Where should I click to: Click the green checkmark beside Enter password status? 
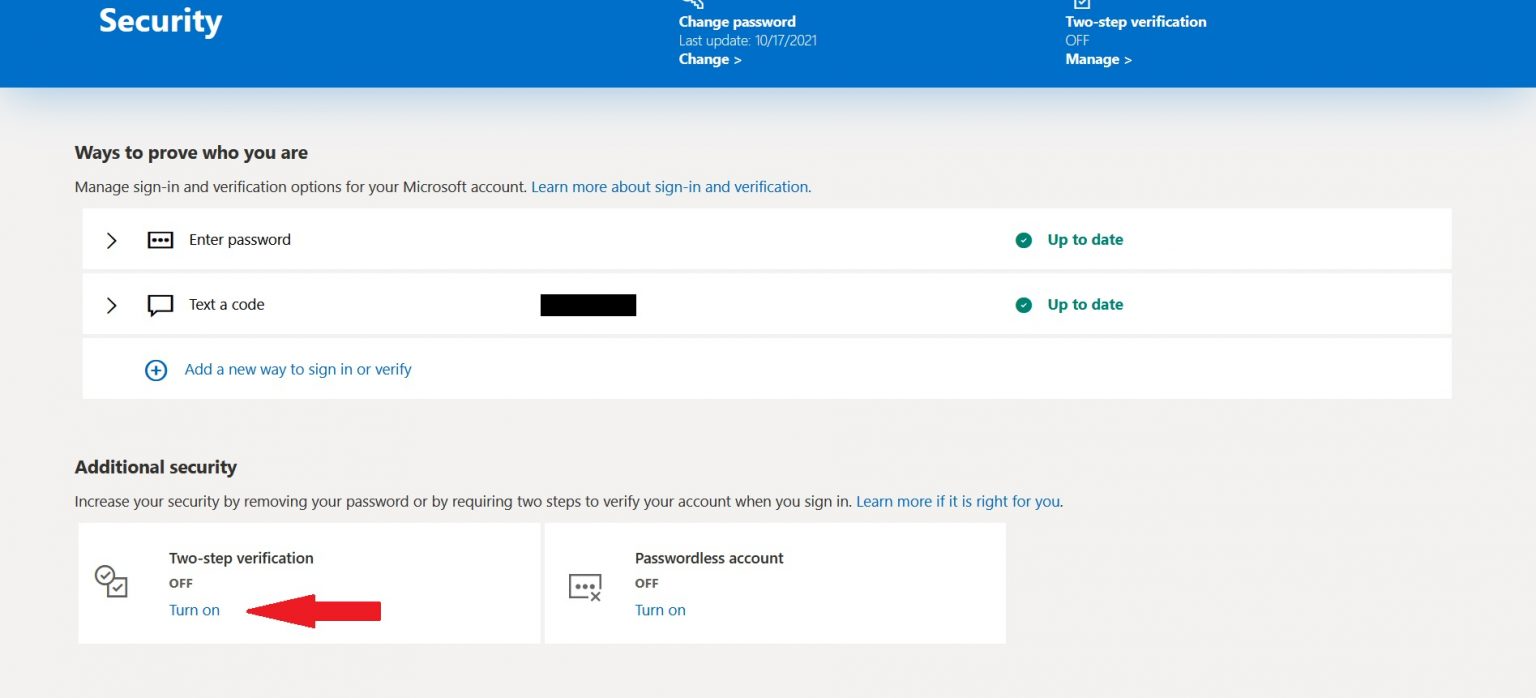(1023, 240)
